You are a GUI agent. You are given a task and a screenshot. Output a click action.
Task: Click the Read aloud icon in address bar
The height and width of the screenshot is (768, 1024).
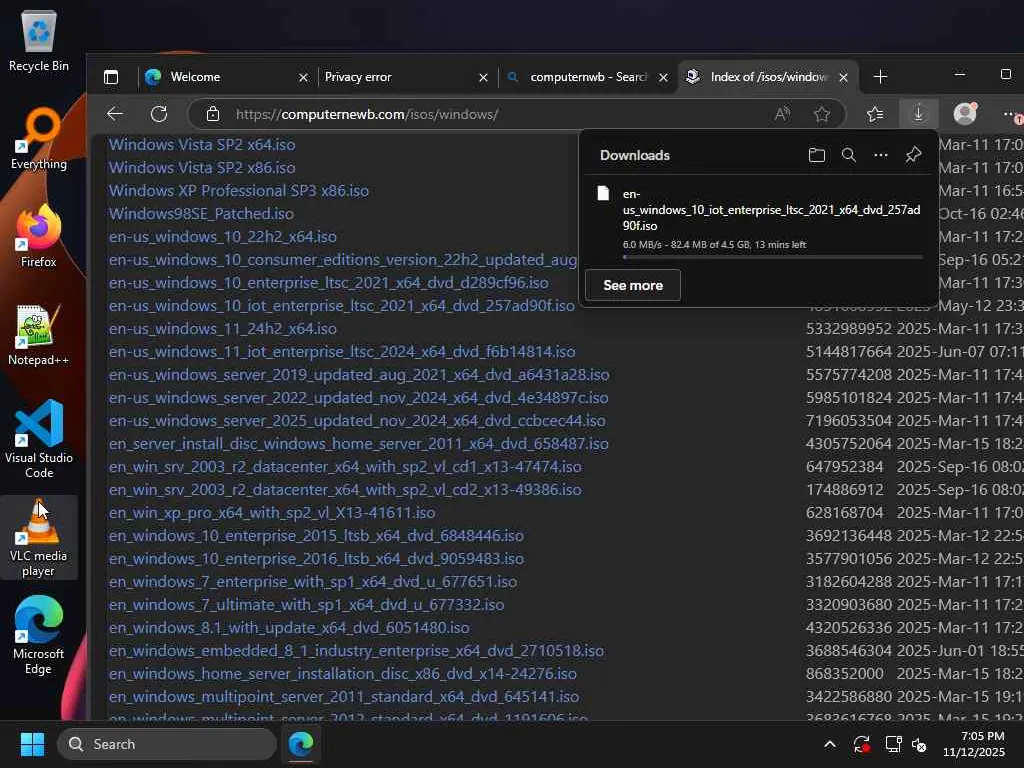pos(782,114)
